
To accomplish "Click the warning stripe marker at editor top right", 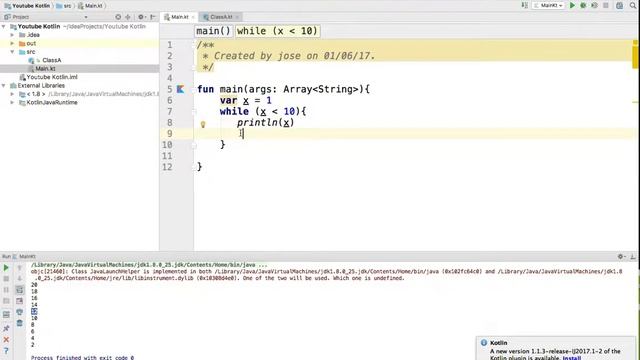I will (635, 42).
